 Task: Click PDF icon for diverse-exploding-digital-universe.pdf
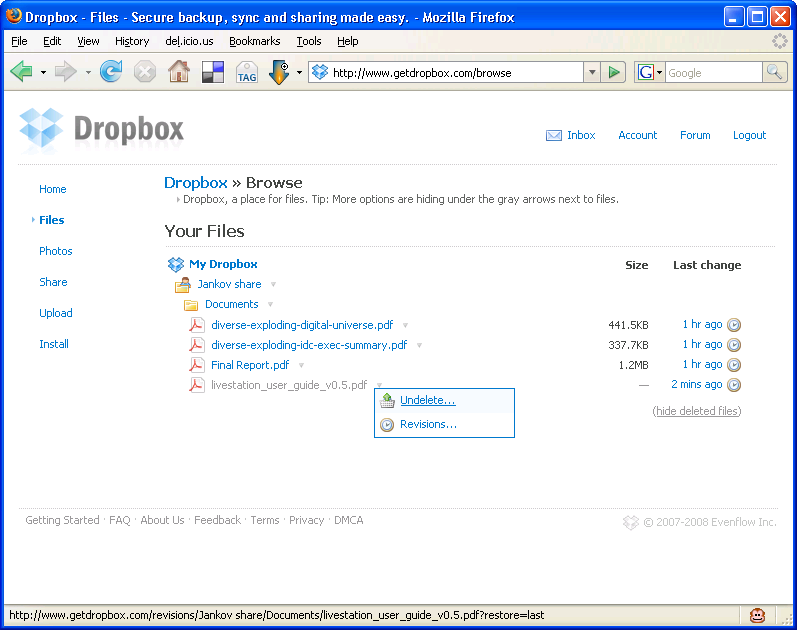(x=197, y=325)
